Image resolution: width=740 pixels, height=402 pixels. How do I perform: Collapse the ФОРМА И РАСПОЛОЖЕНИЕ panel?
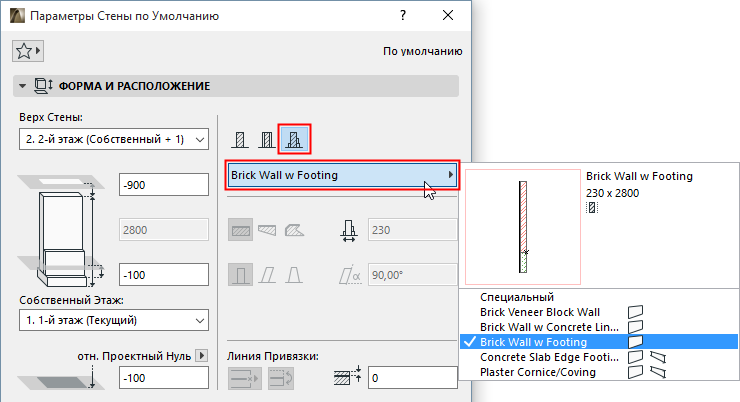(x=21, y=86)
